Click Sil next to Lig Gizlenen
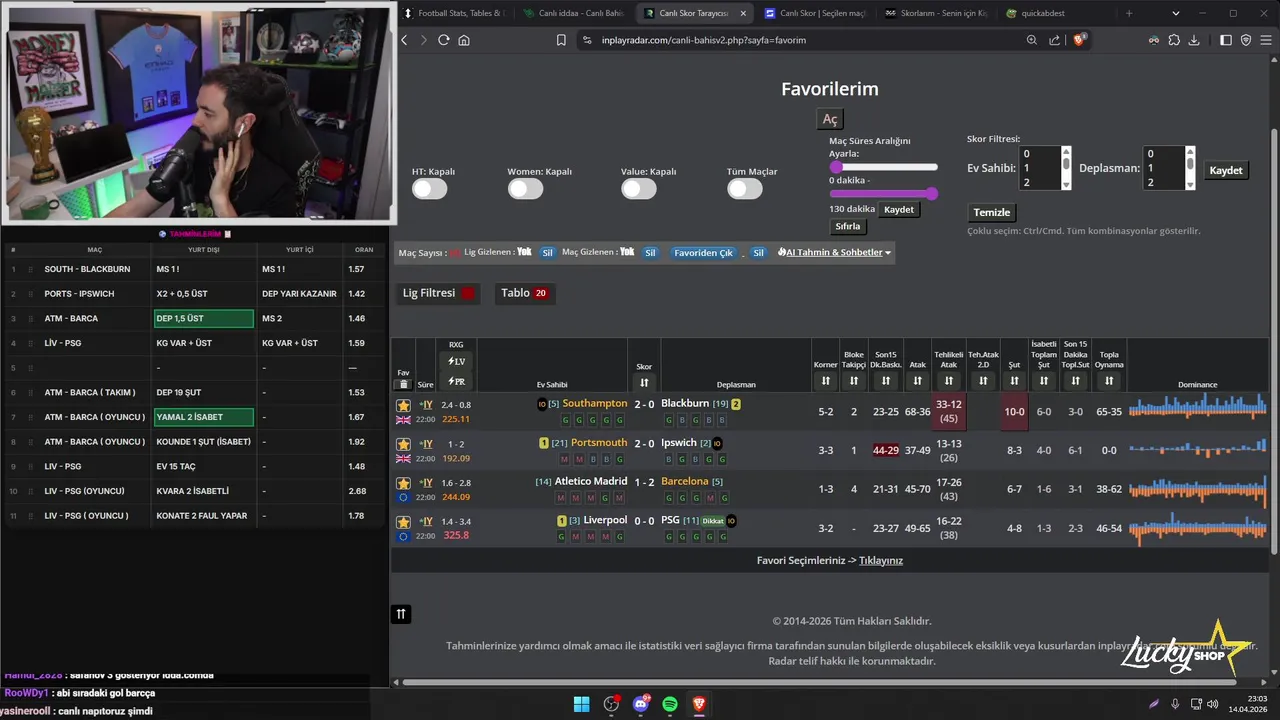Image resolution: width=1280 pixels, height=720 pixels. click(547, 253)
